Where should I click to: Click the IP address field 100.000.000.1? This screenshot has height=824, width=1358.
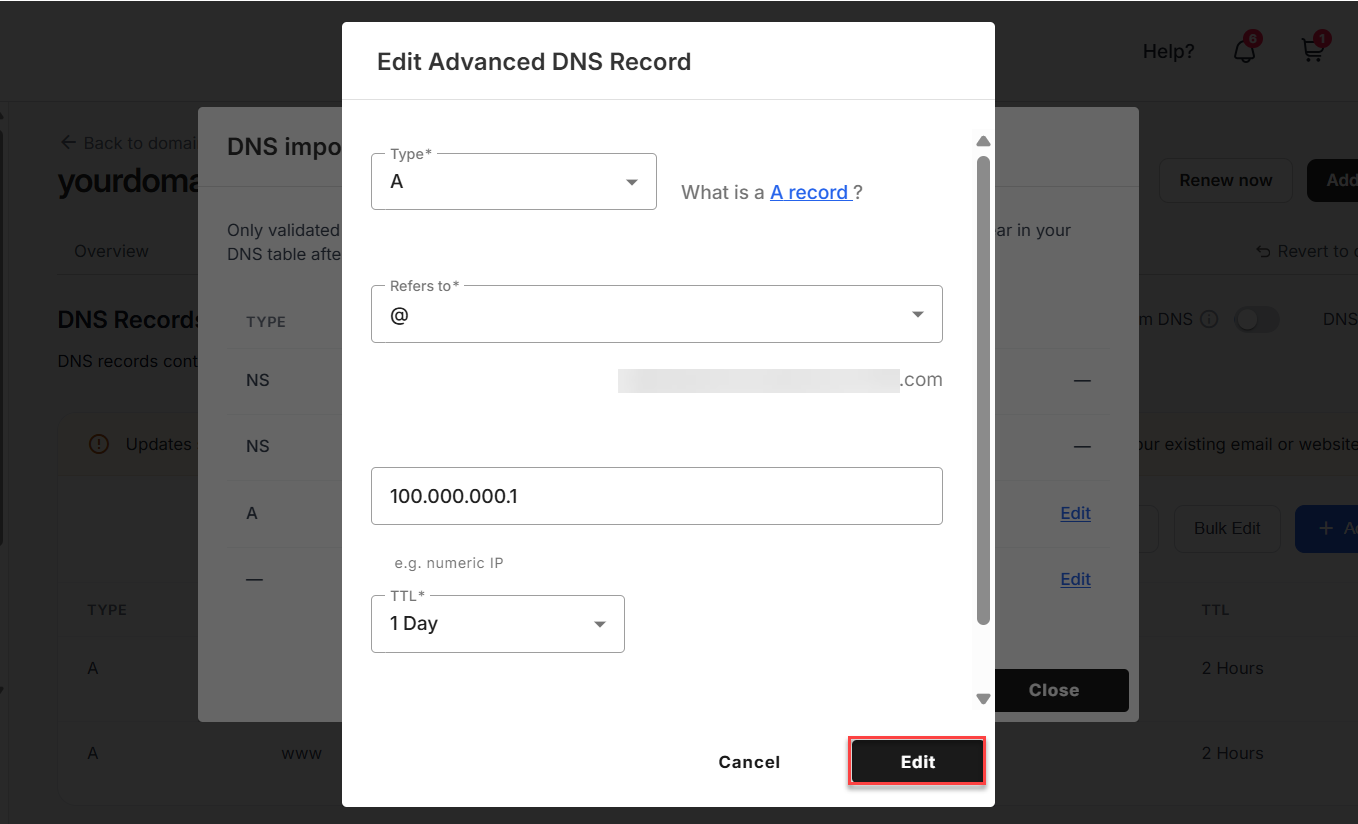[x=656, y=495]
